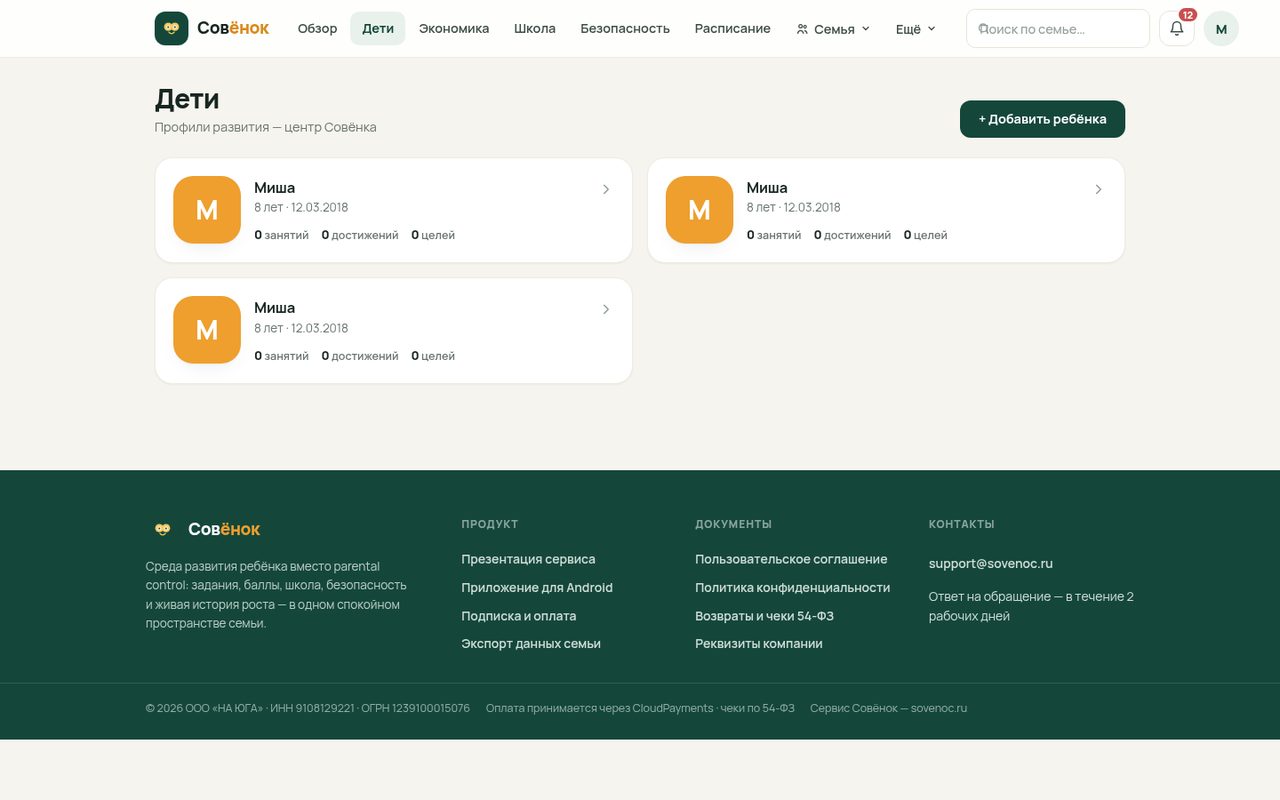1280x800 pixels.
Task: Click the Реквизиты компании link
Action: [759, 644]
